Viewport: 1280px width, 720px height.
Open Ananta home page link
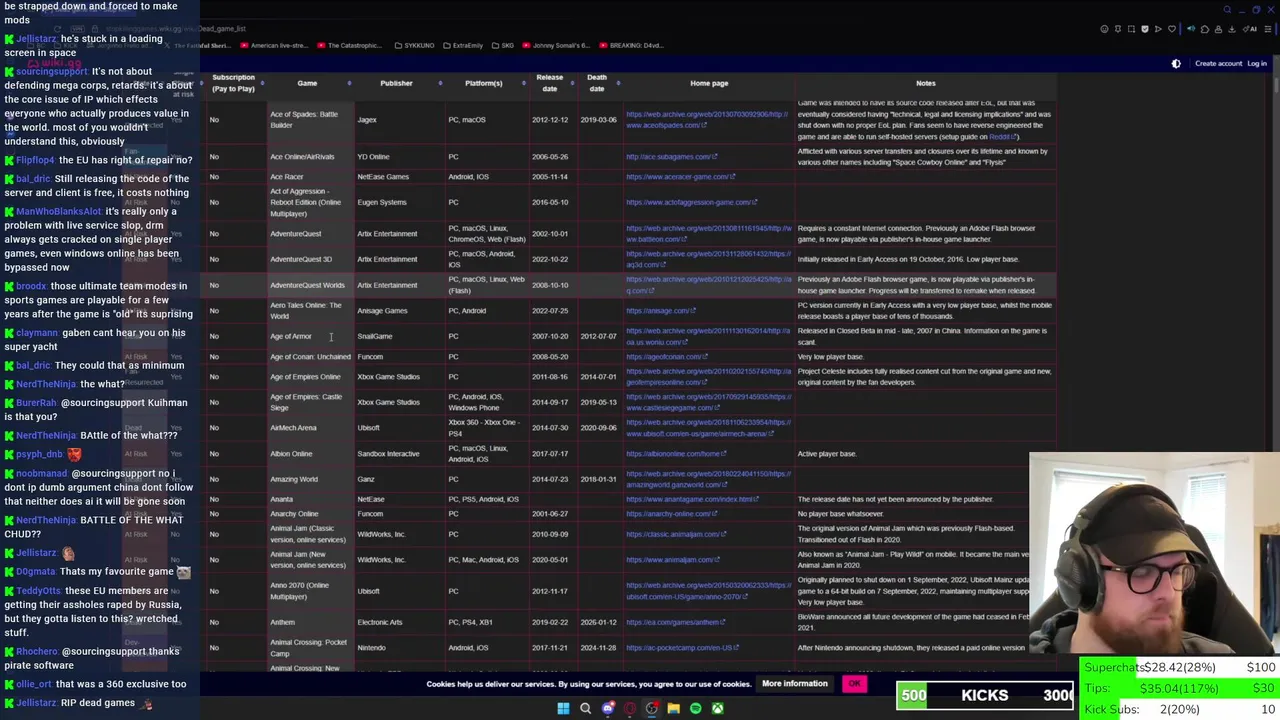[692, 499]
